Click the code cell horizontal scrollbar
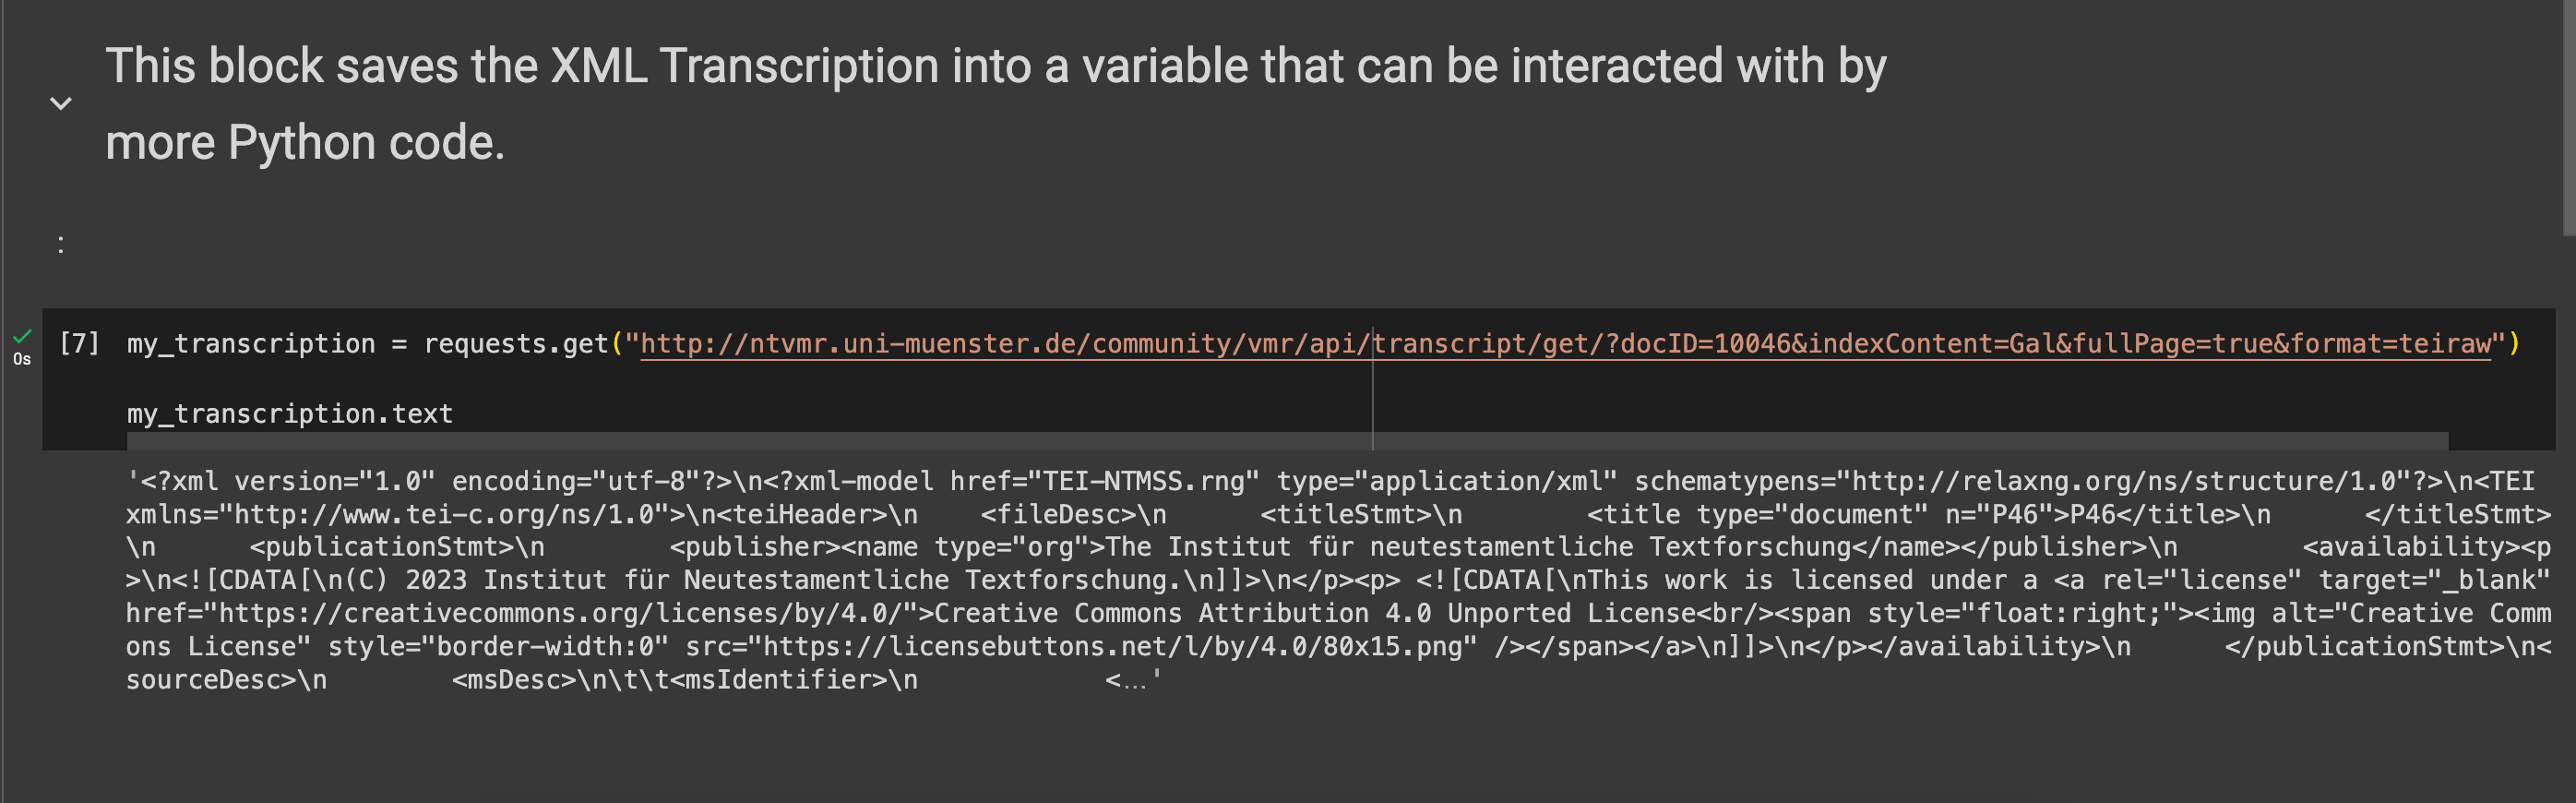Screen dimensions: 2576x803 pyautogui.click(x=1288, y=441)
